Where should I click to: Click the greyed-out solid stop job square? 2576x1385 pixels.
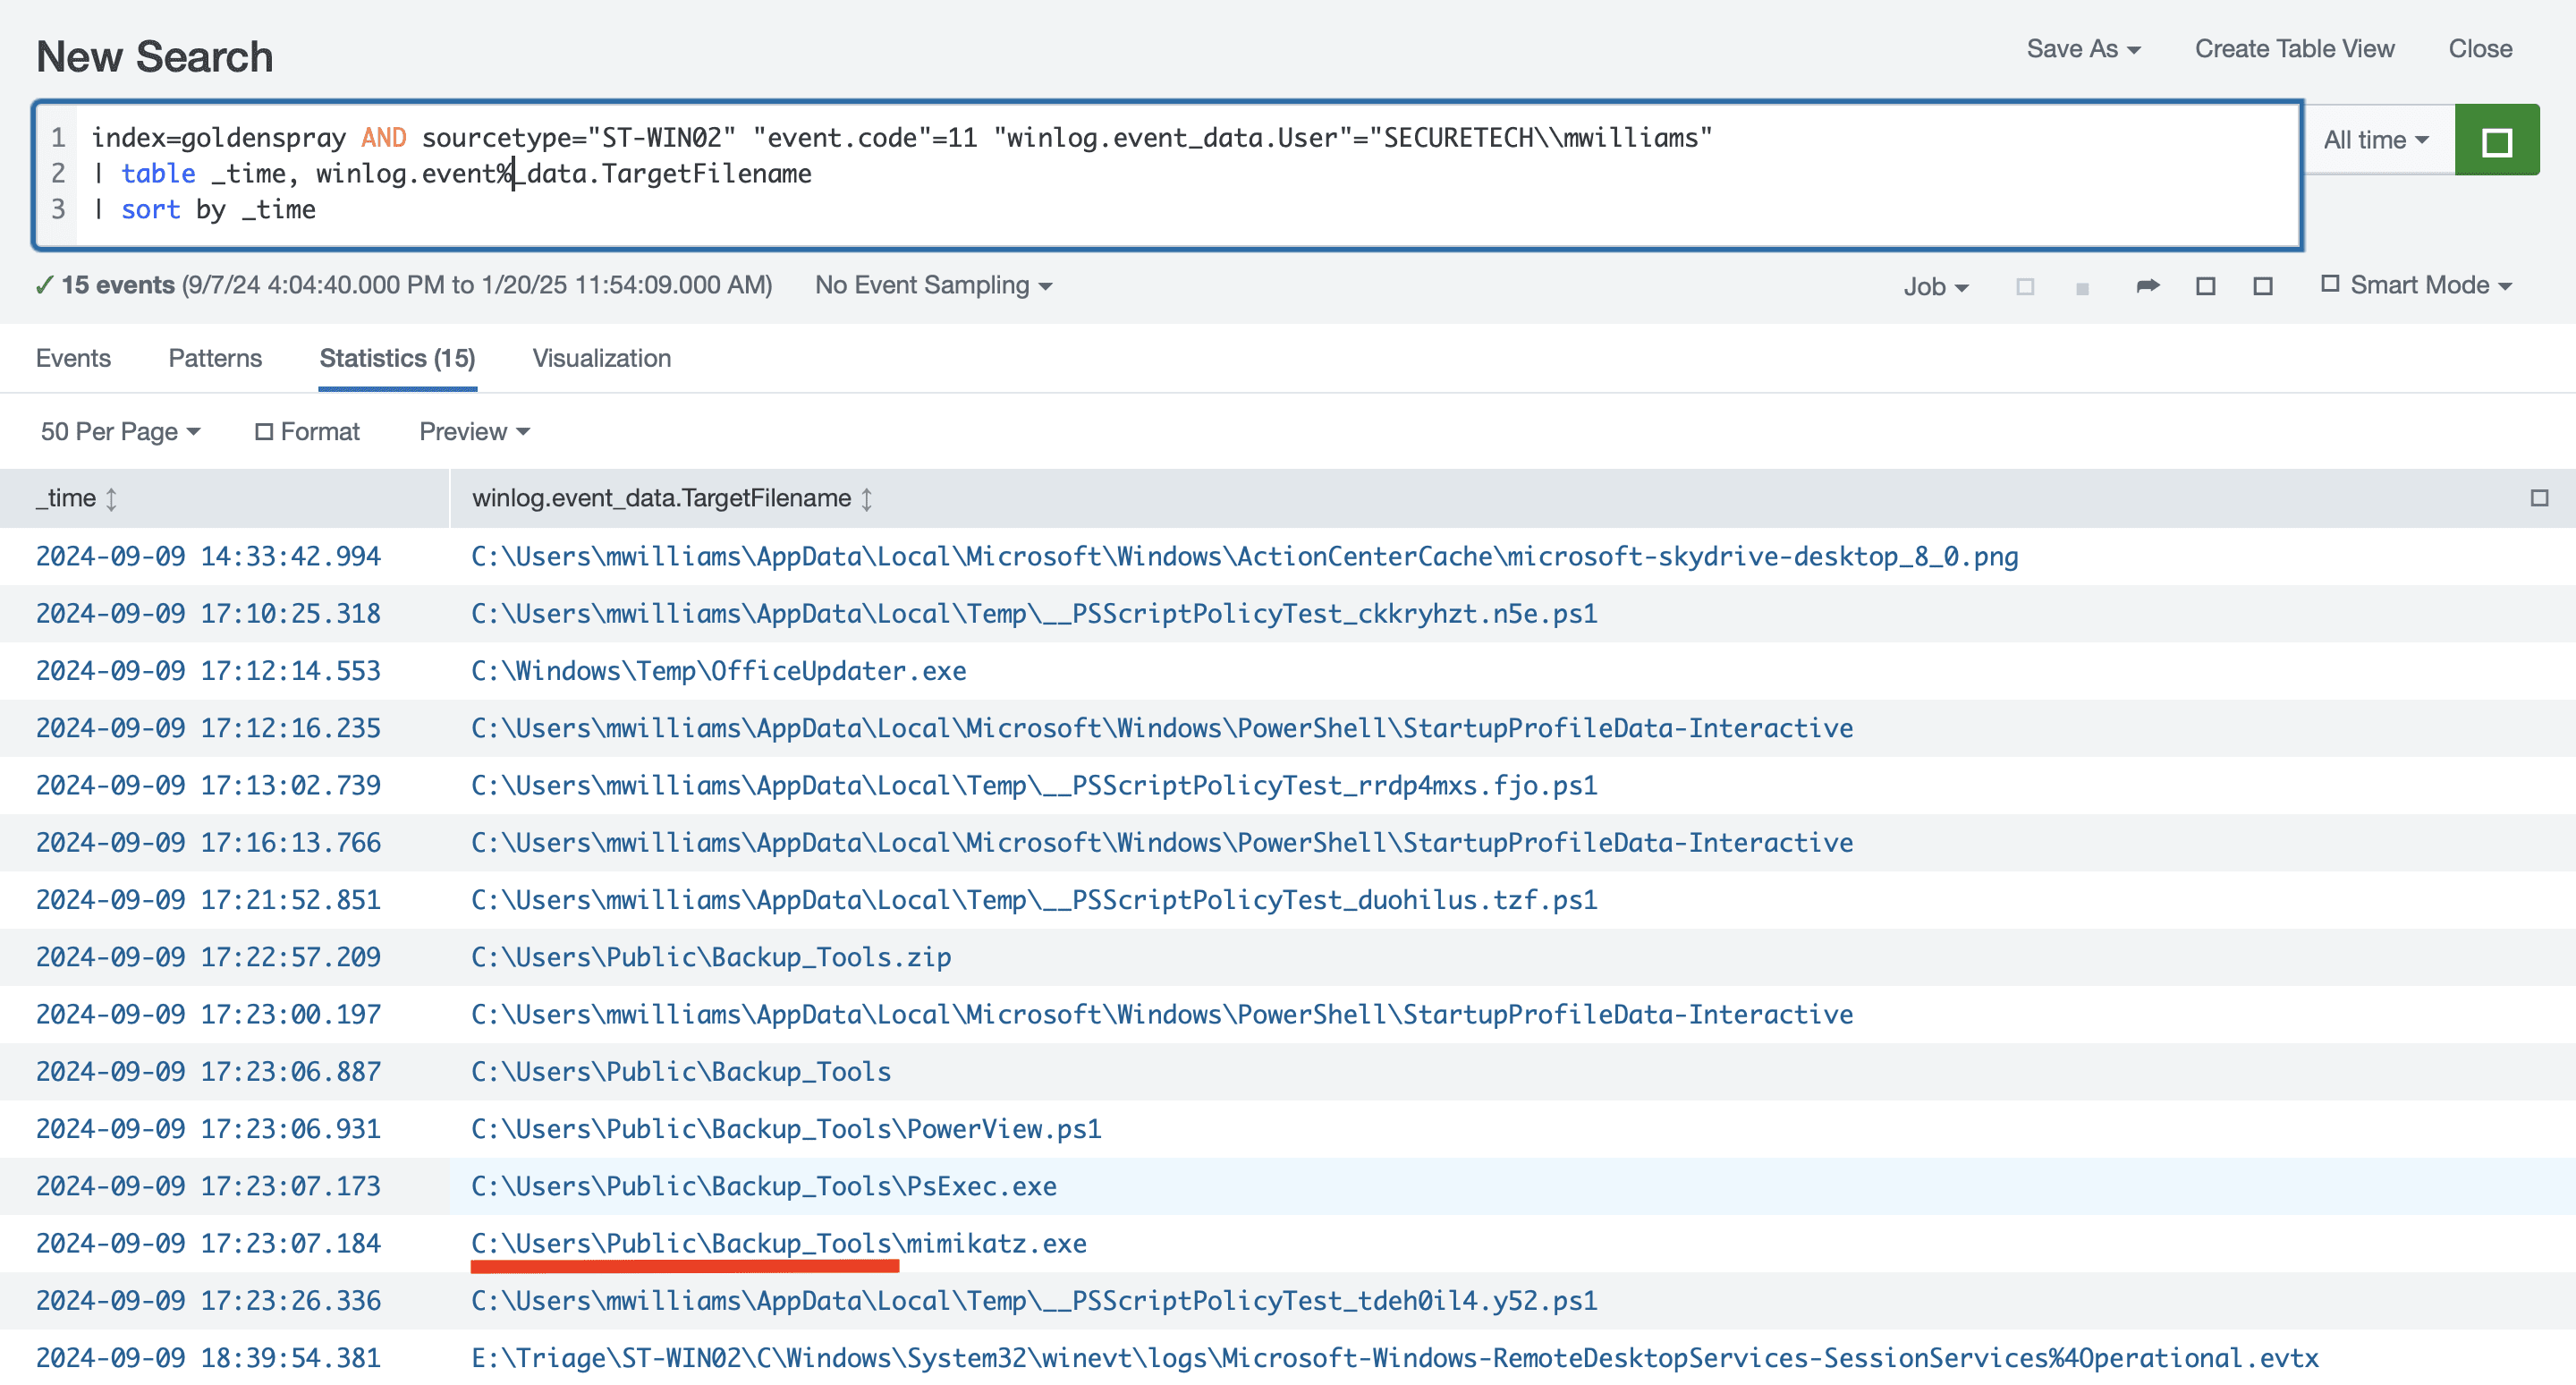click(x=2082, y=288)
